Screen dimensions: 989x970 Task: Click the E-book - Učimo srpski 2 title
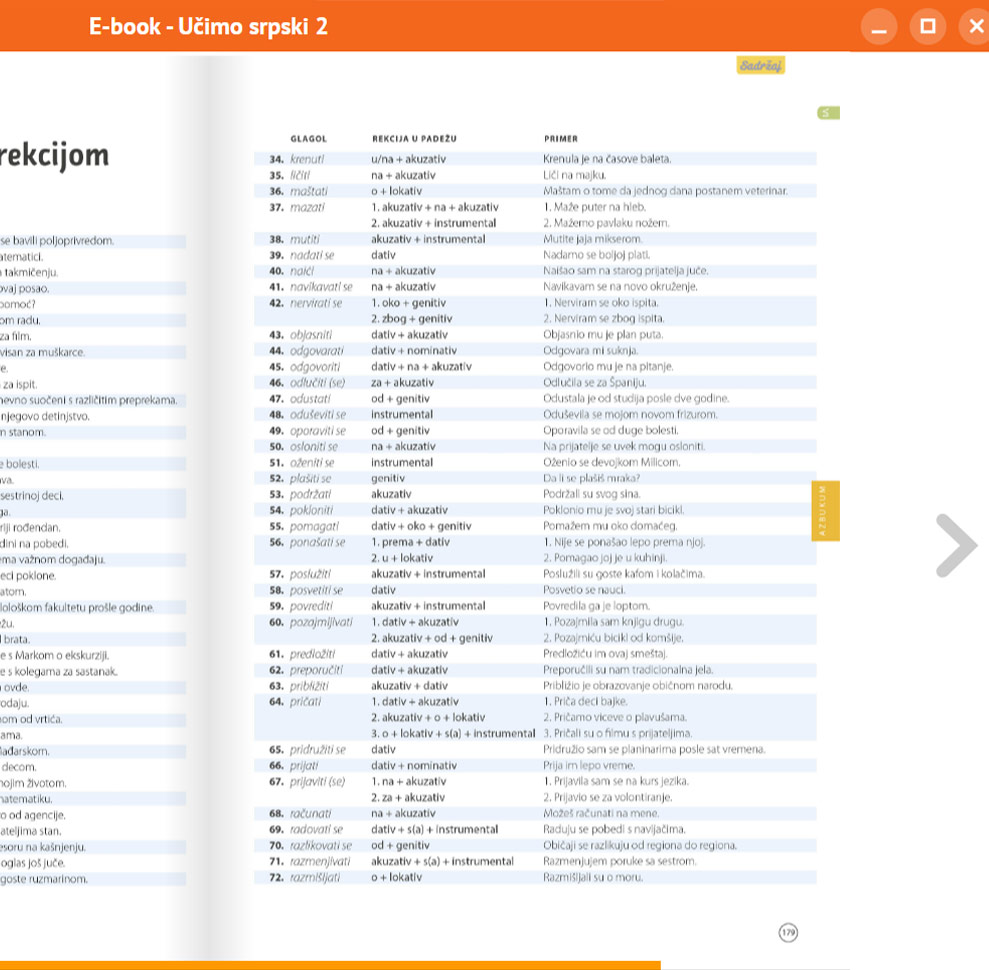208,27
